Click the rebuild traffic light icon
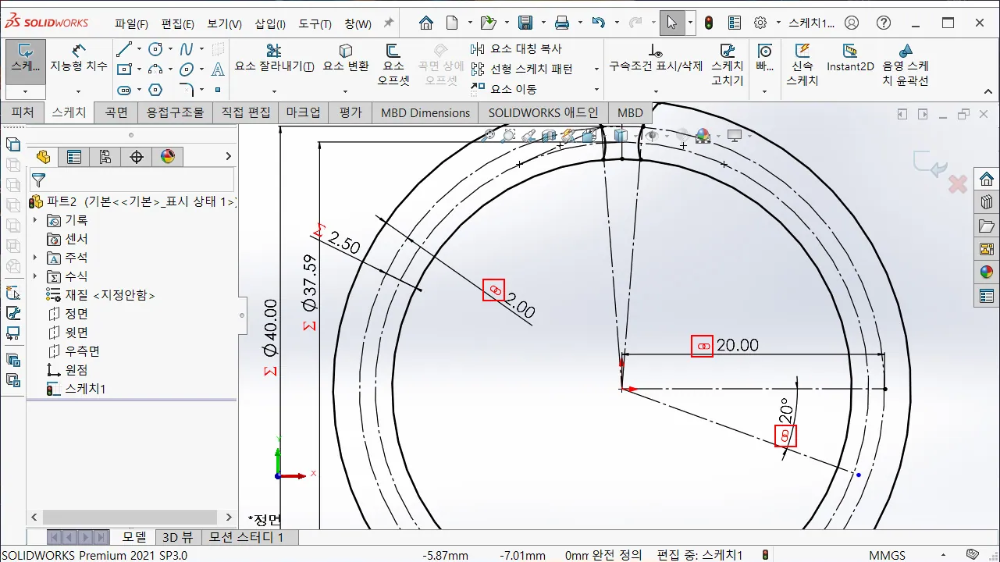The height and width of the screenshot is (562, 1000). coord(709,23)
